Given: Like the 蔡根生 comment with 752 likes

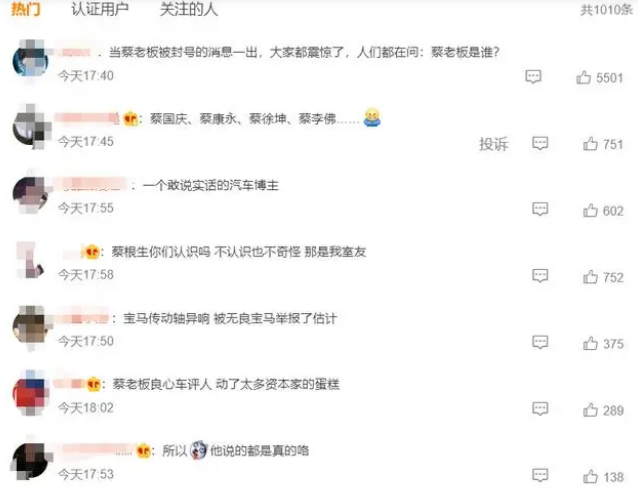Looking at the screenshot, I should point(590,277).
